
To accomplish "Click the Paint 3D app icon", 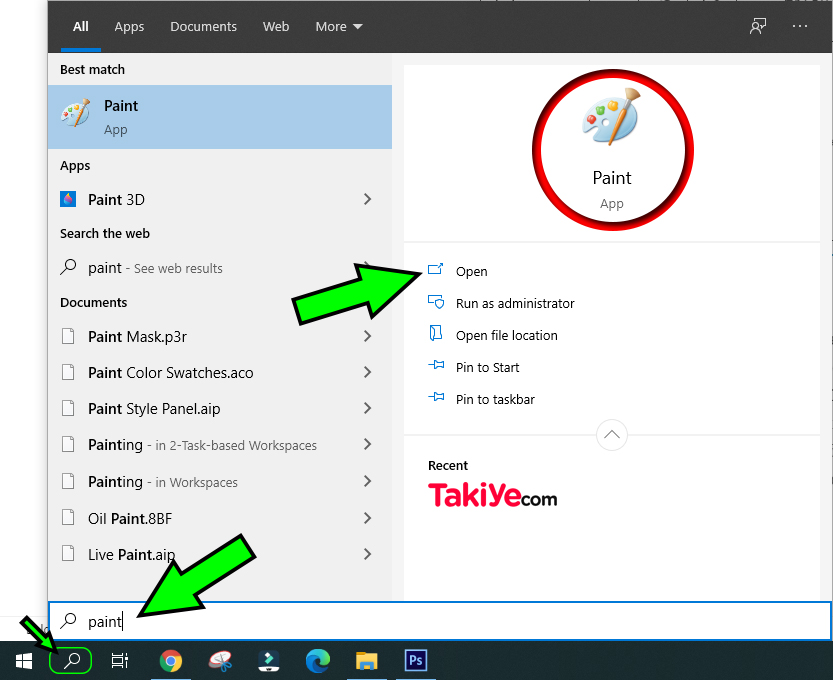I will pos(68,199).
